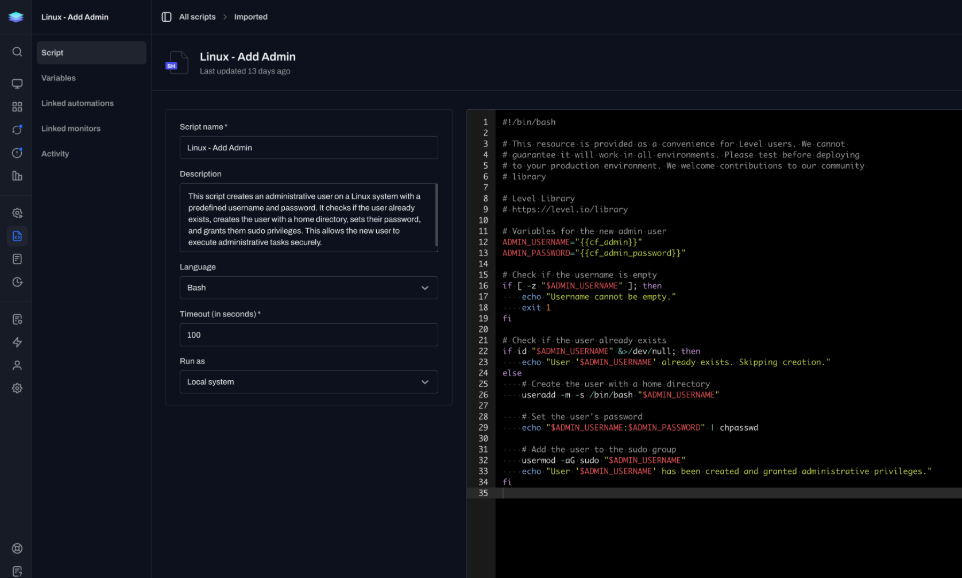
Task: Select the Script tab
Action: pyautogui.click(x=91, y=53)
